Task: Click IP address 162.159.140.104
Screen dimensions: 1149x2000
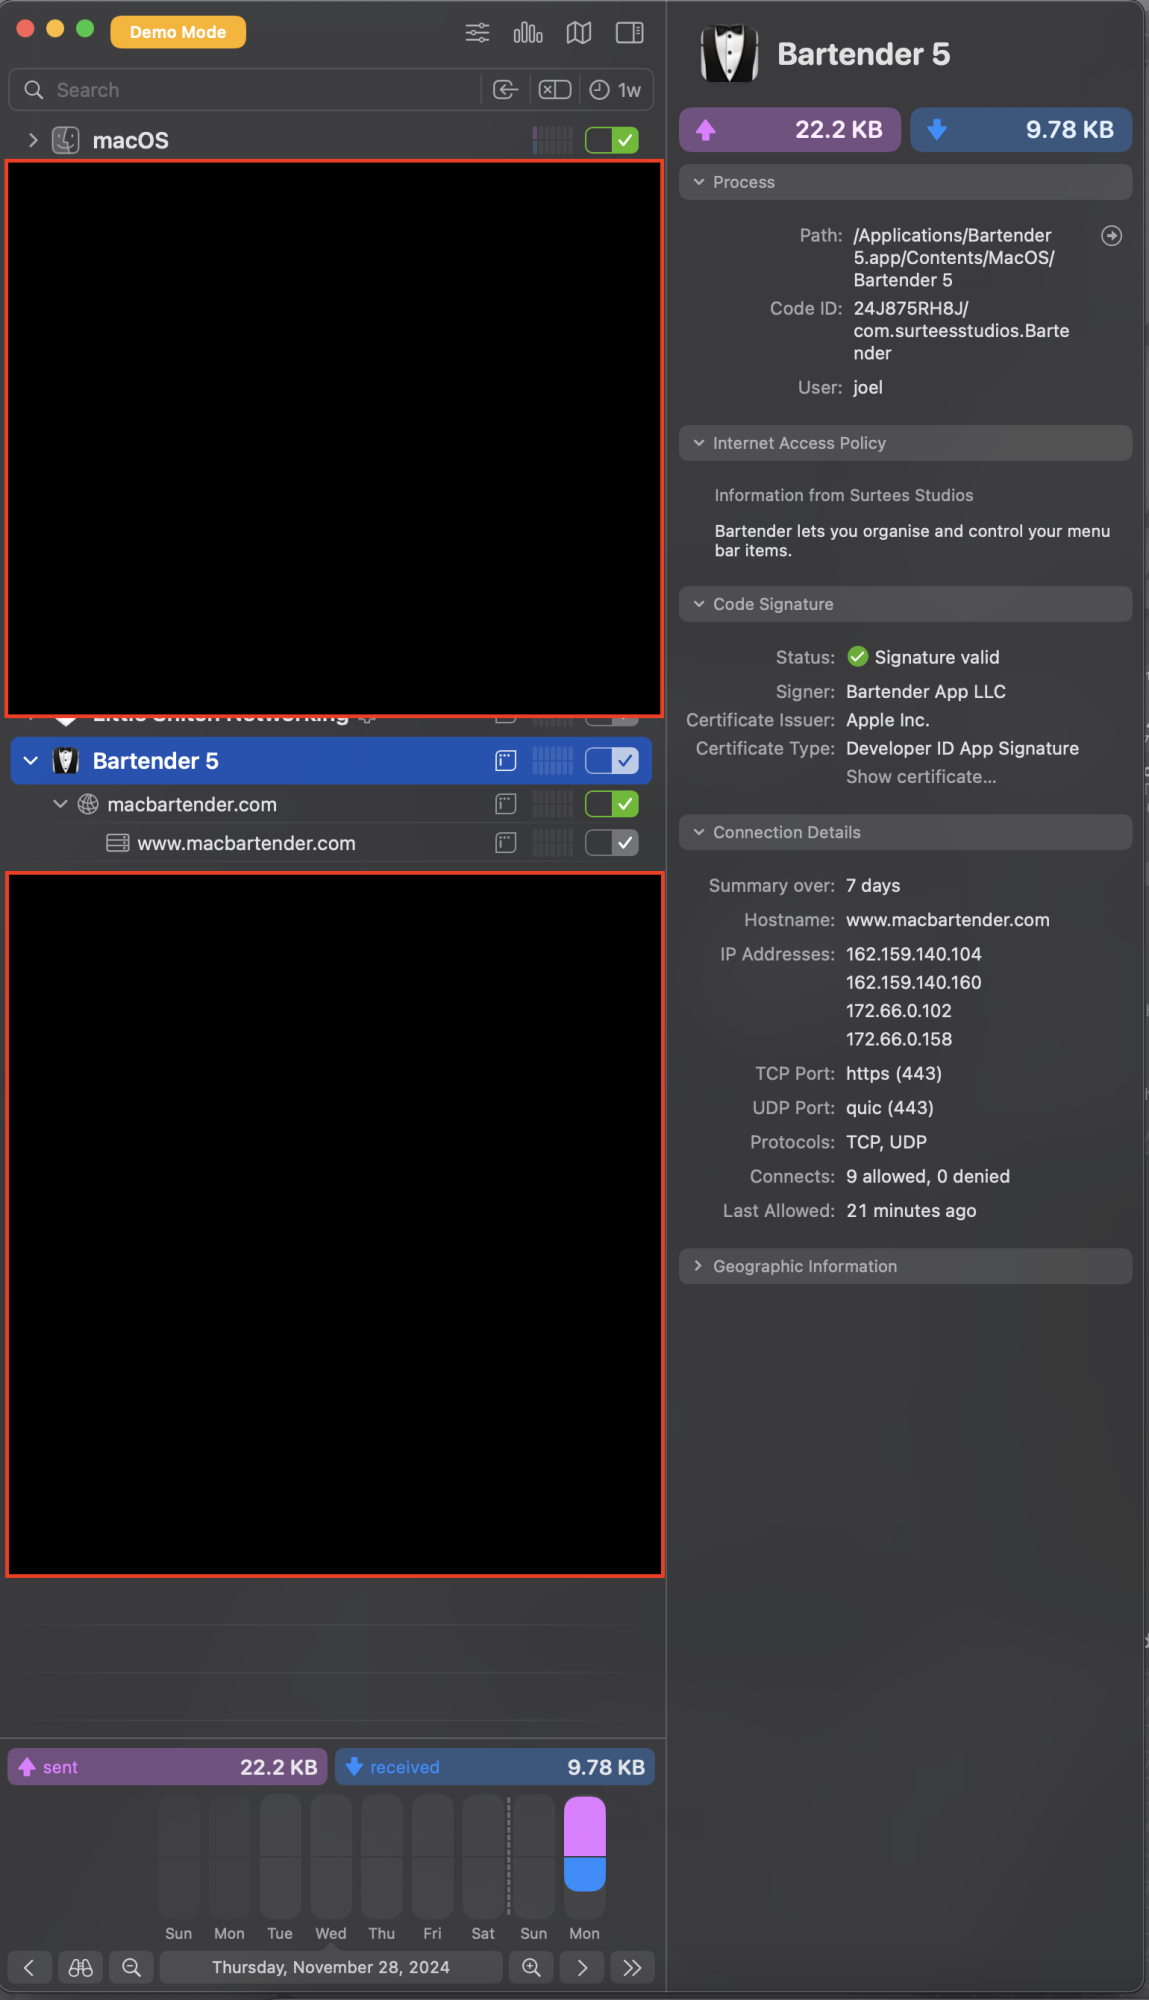Action: point(914,954)
